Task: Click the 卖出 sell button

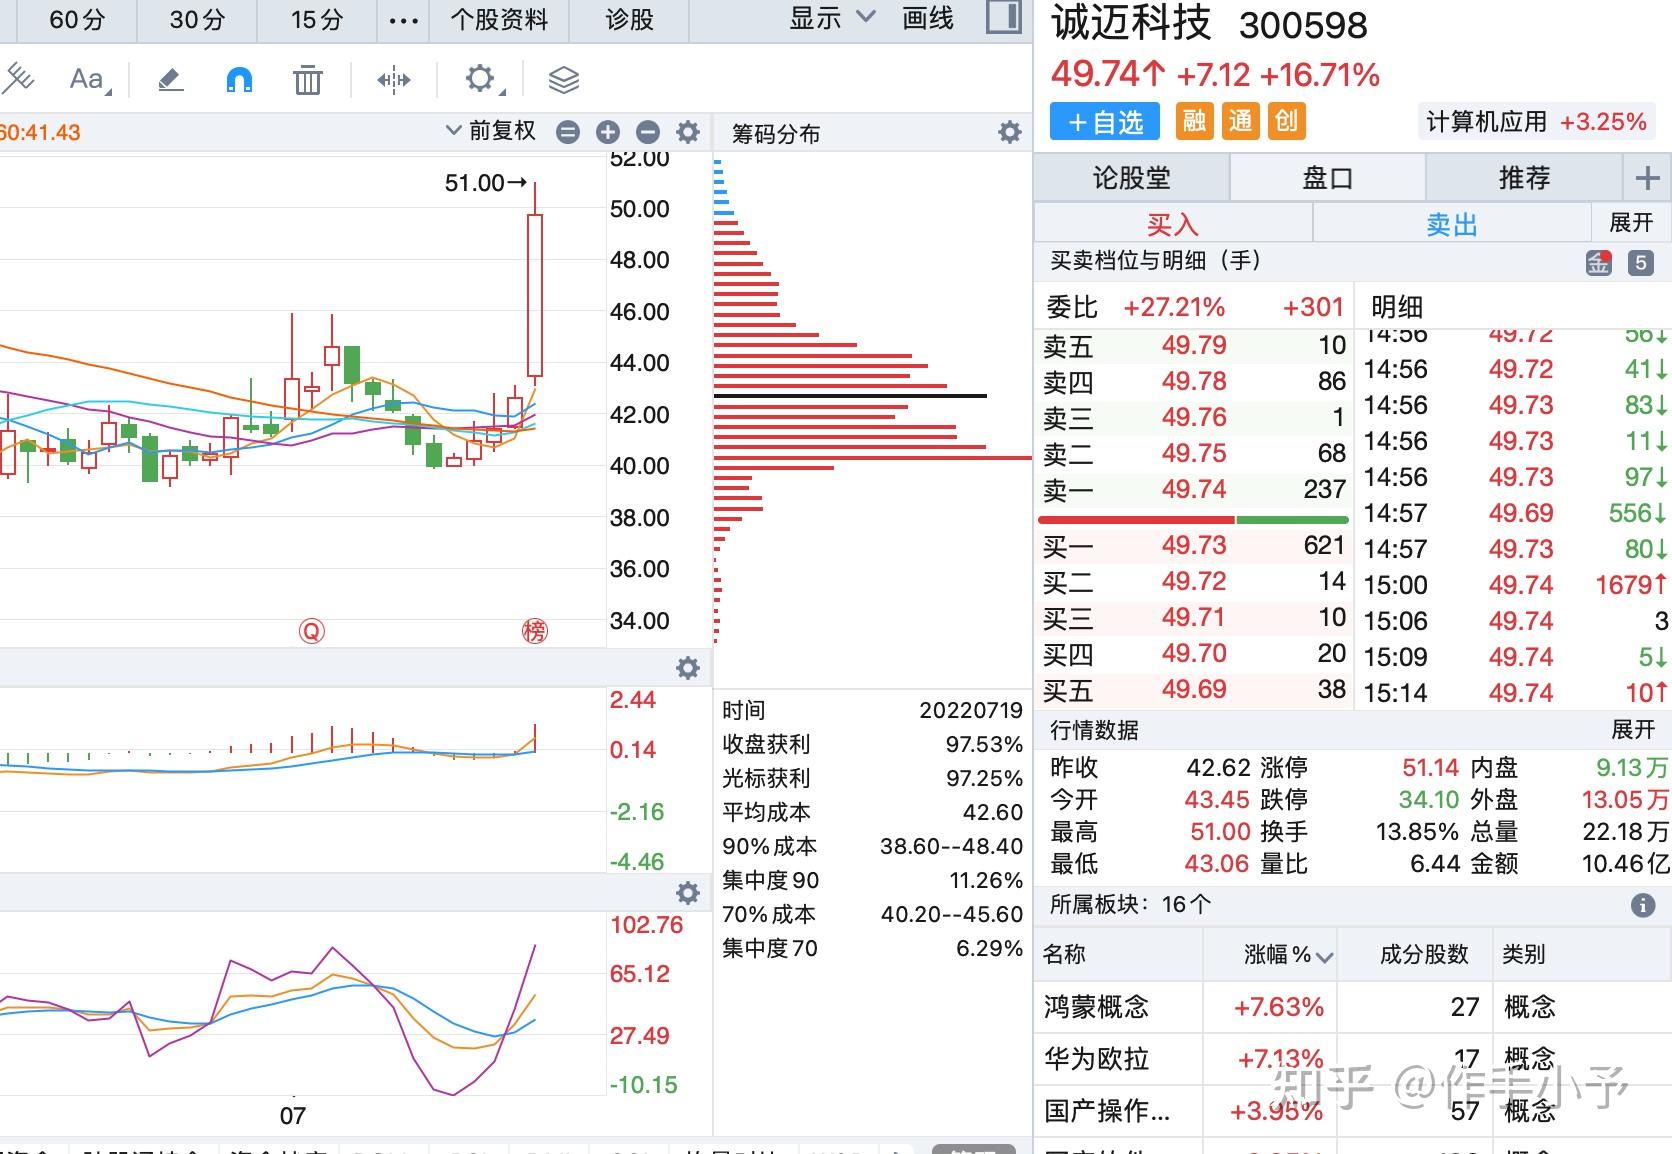Action: click(1451, 224)
